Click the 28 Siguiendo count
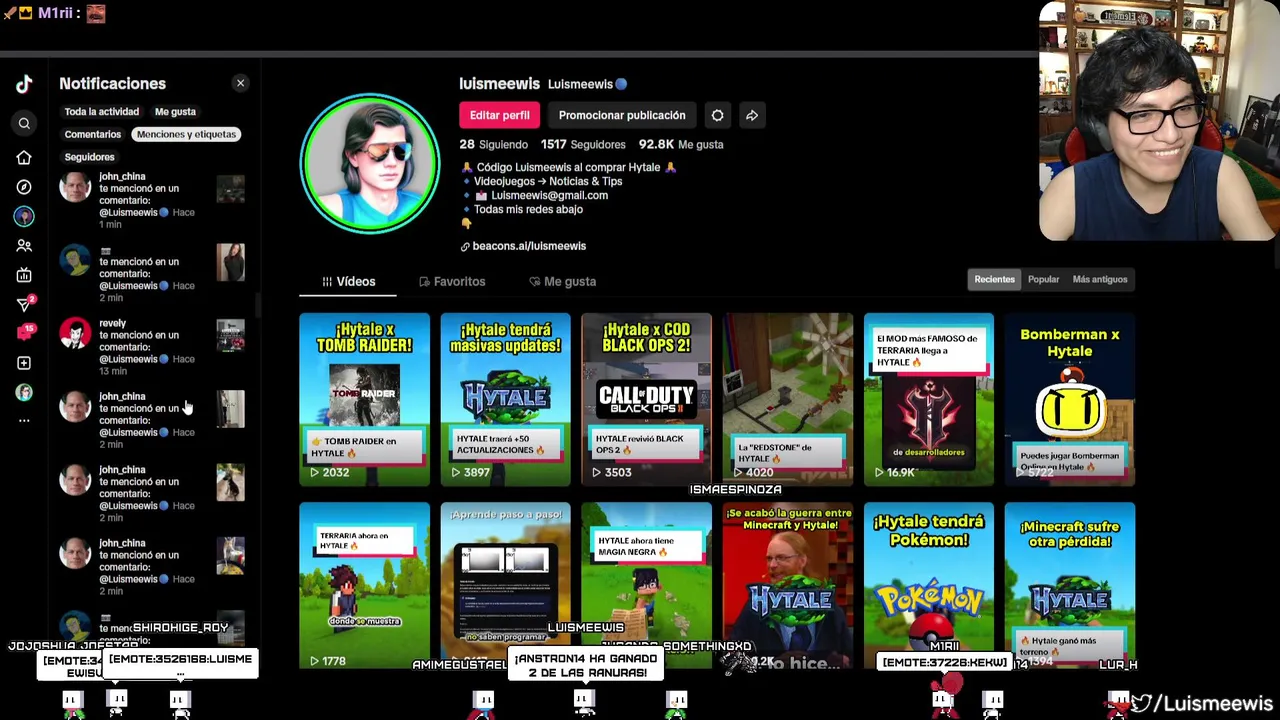1280x720 pixels. [x=493, y=144]
